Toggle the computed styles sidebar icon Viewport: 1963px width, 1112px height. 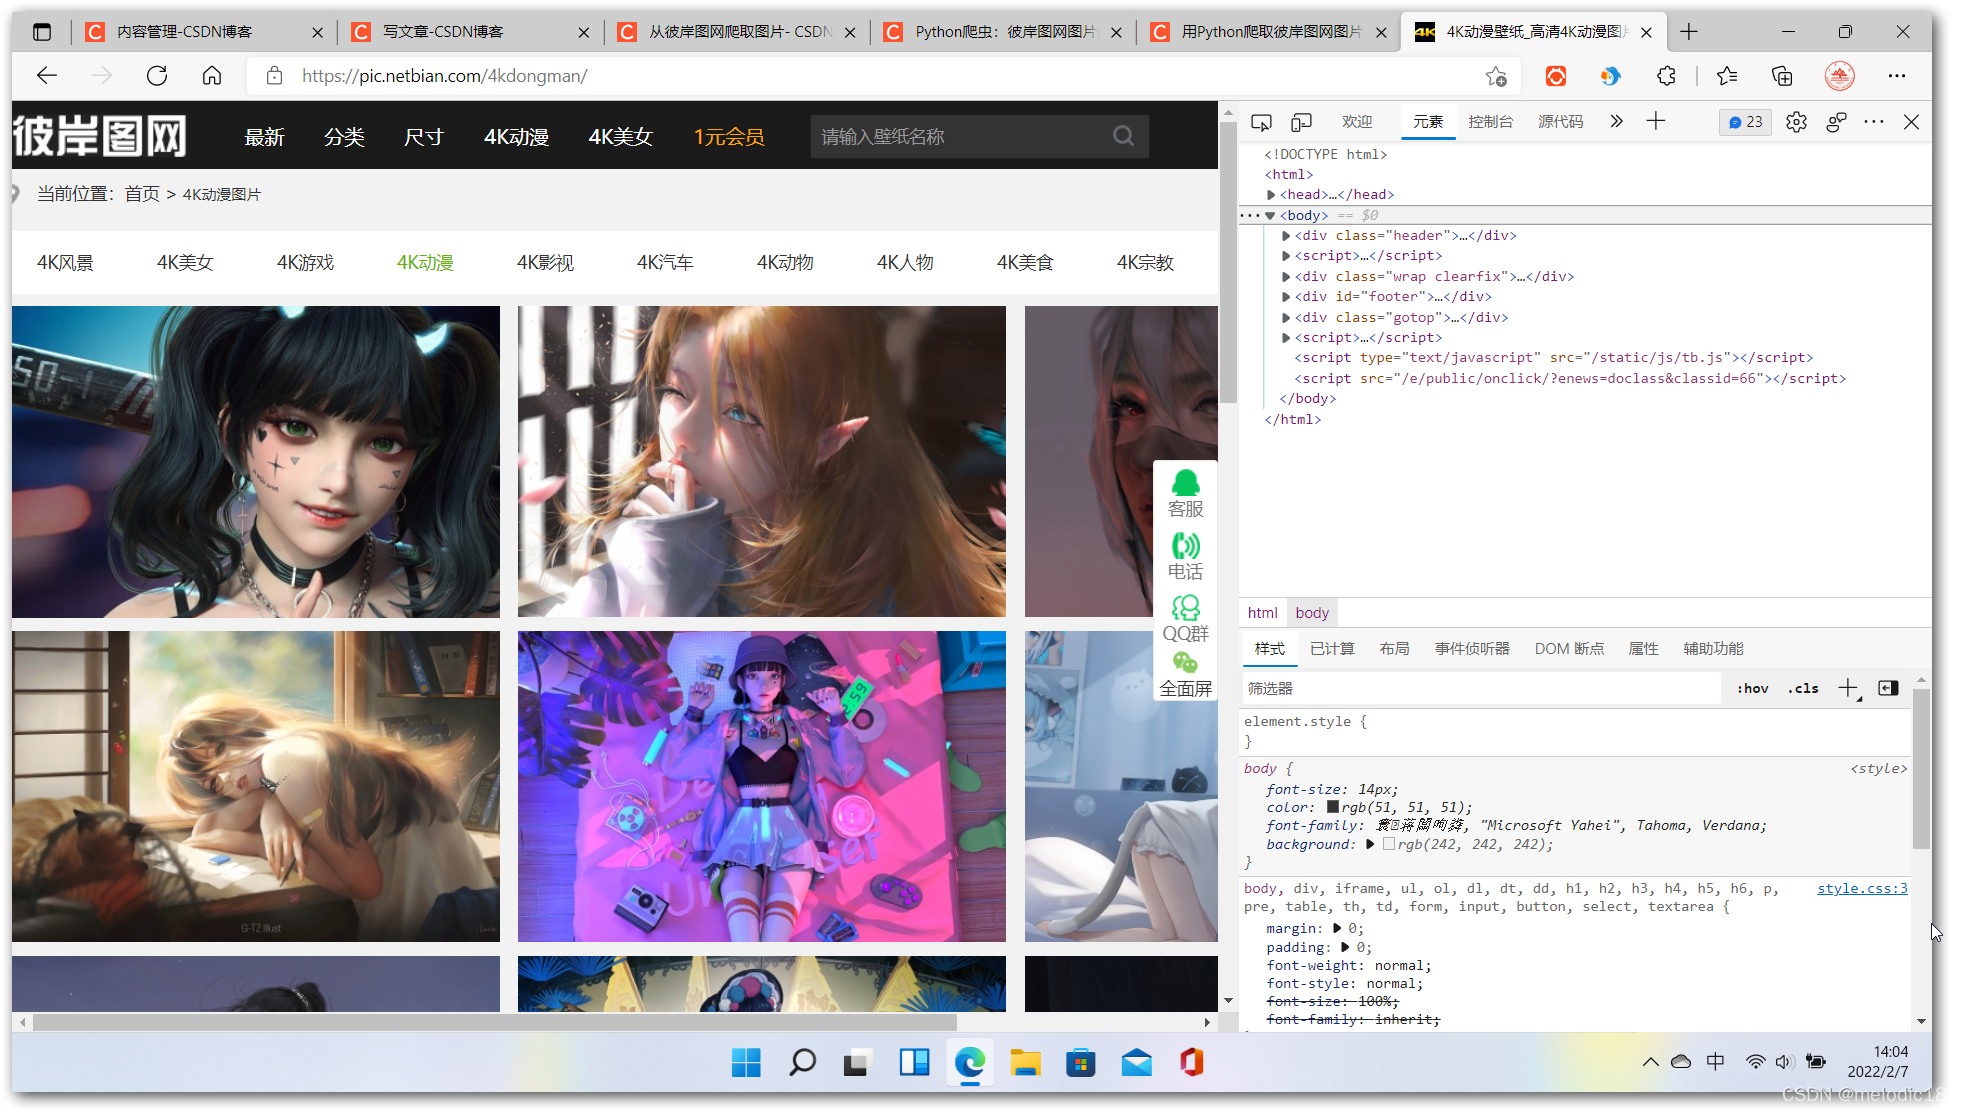(1888, 688)
